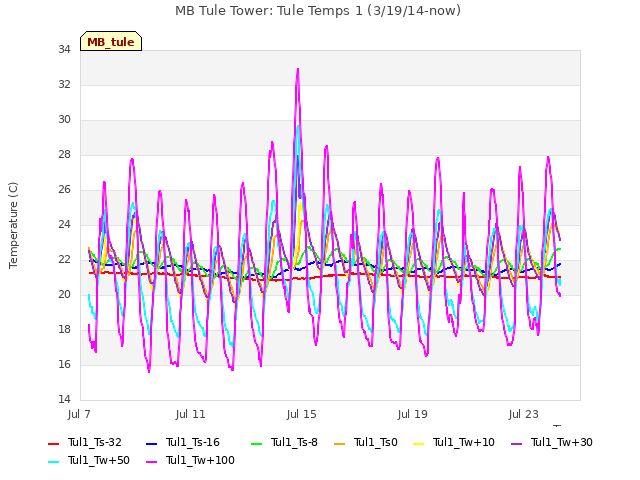Click the Jul 11 x-axis tick label
This screenshot has width=640, height=480.
pyautogui.click(x=190, y=414)
